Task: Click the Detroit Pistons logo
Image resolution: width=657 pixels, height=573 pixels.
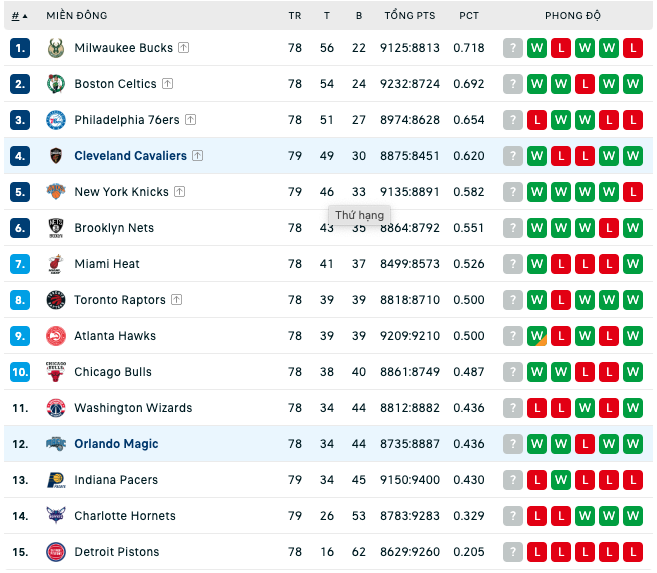Action: pyautogui.click(x=56, y=552)
